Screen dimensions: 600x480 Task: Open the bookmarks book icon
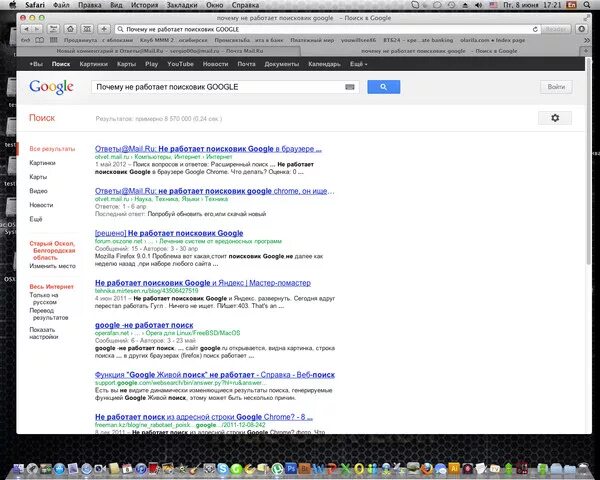click(x=39, y=40)
